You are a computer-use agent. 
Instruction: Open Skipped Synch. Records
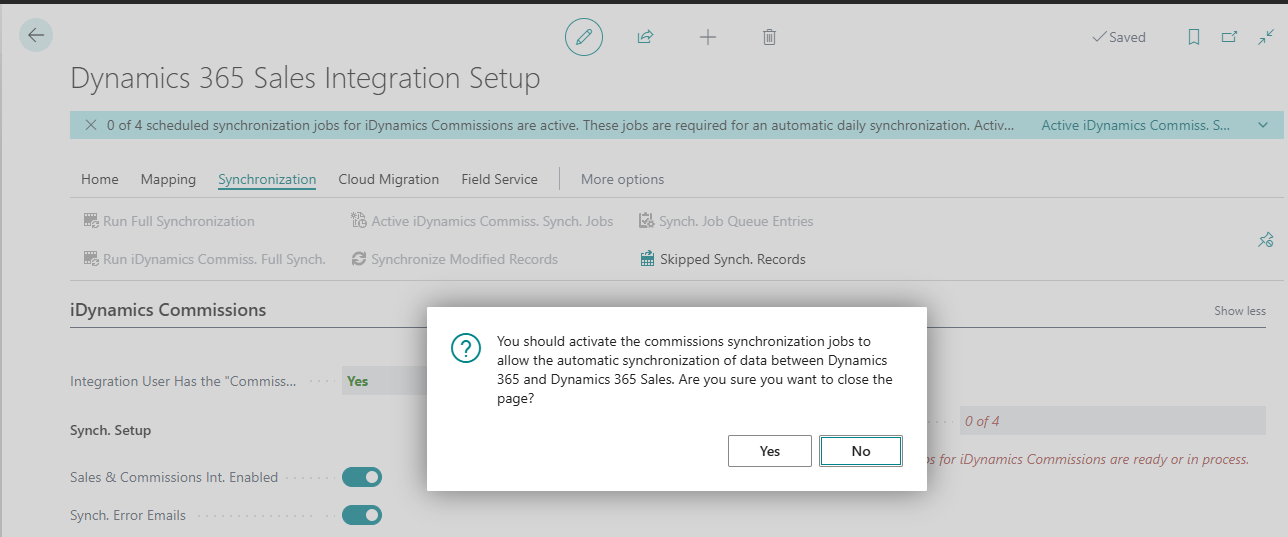[x=722, y=259]
